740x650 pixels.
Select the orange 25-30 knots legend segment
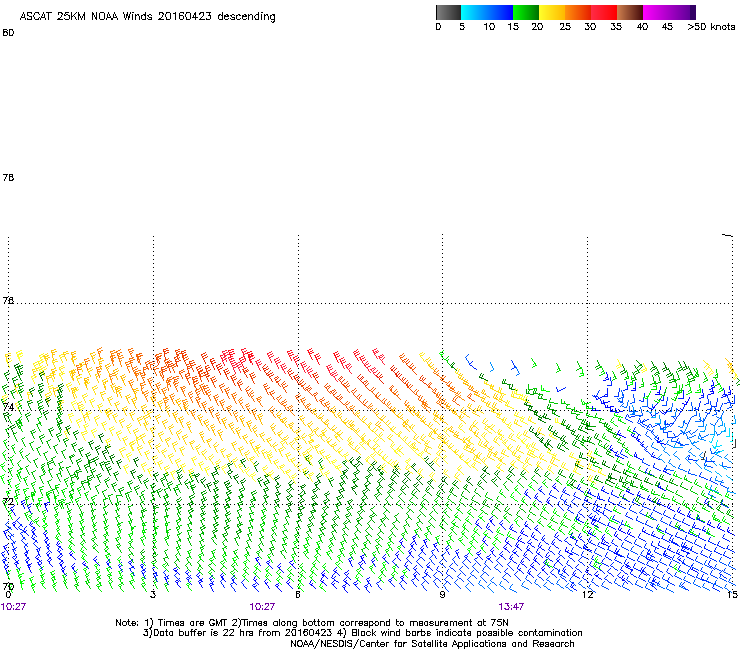[578, 12]
